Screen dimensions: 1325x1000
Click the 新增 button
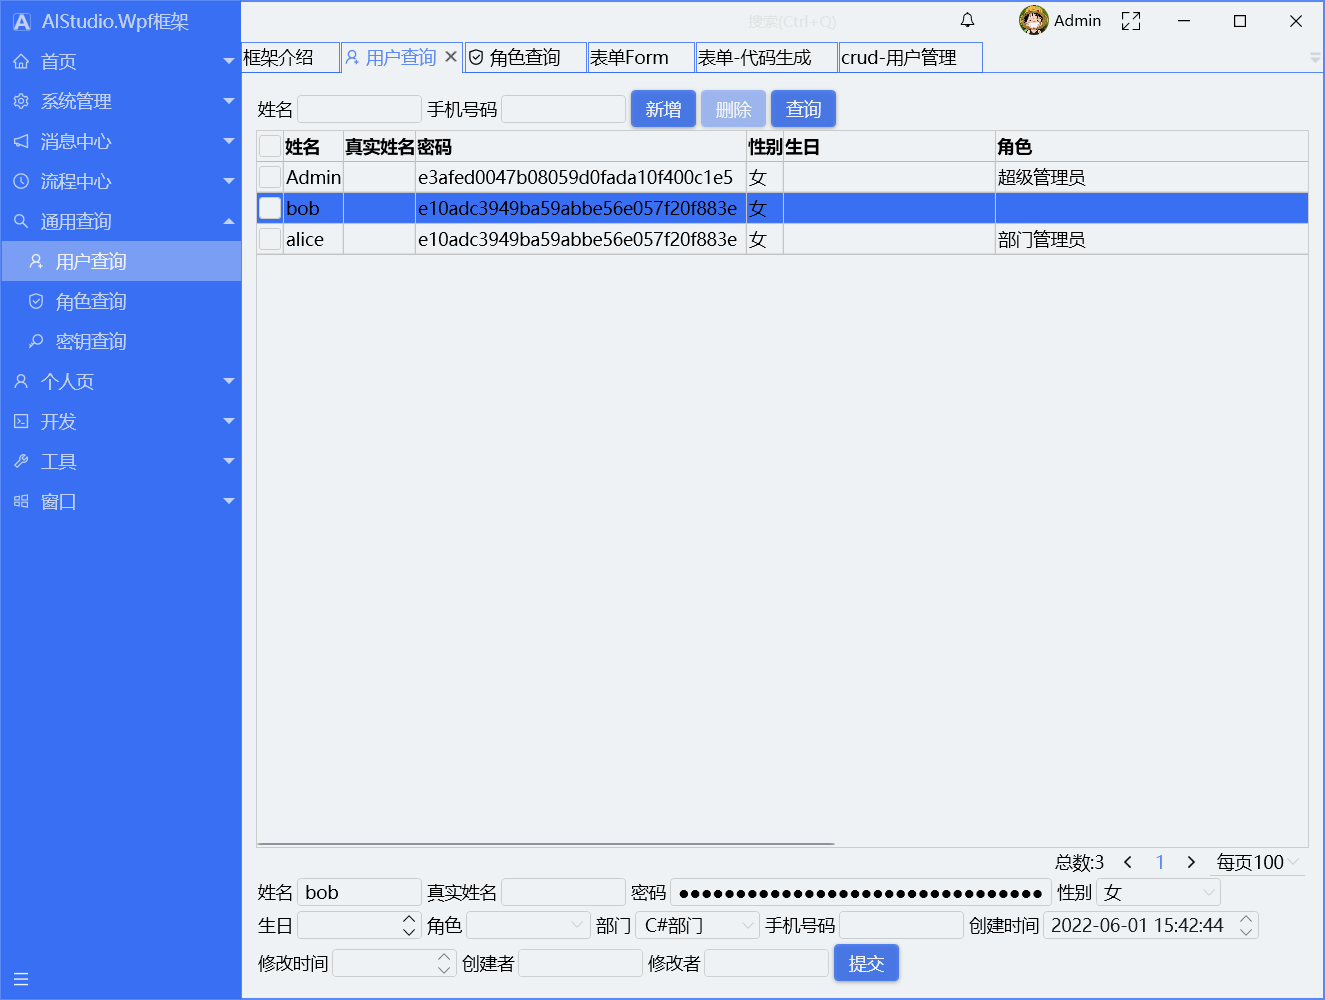click(663, 109)
